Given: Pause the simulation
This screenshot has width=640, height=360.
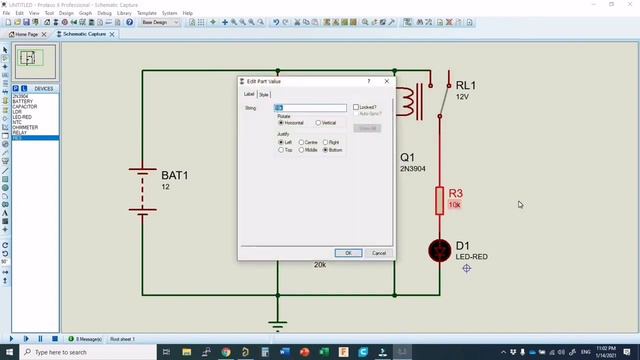Looking at the screenshot, I should (40, 339).
